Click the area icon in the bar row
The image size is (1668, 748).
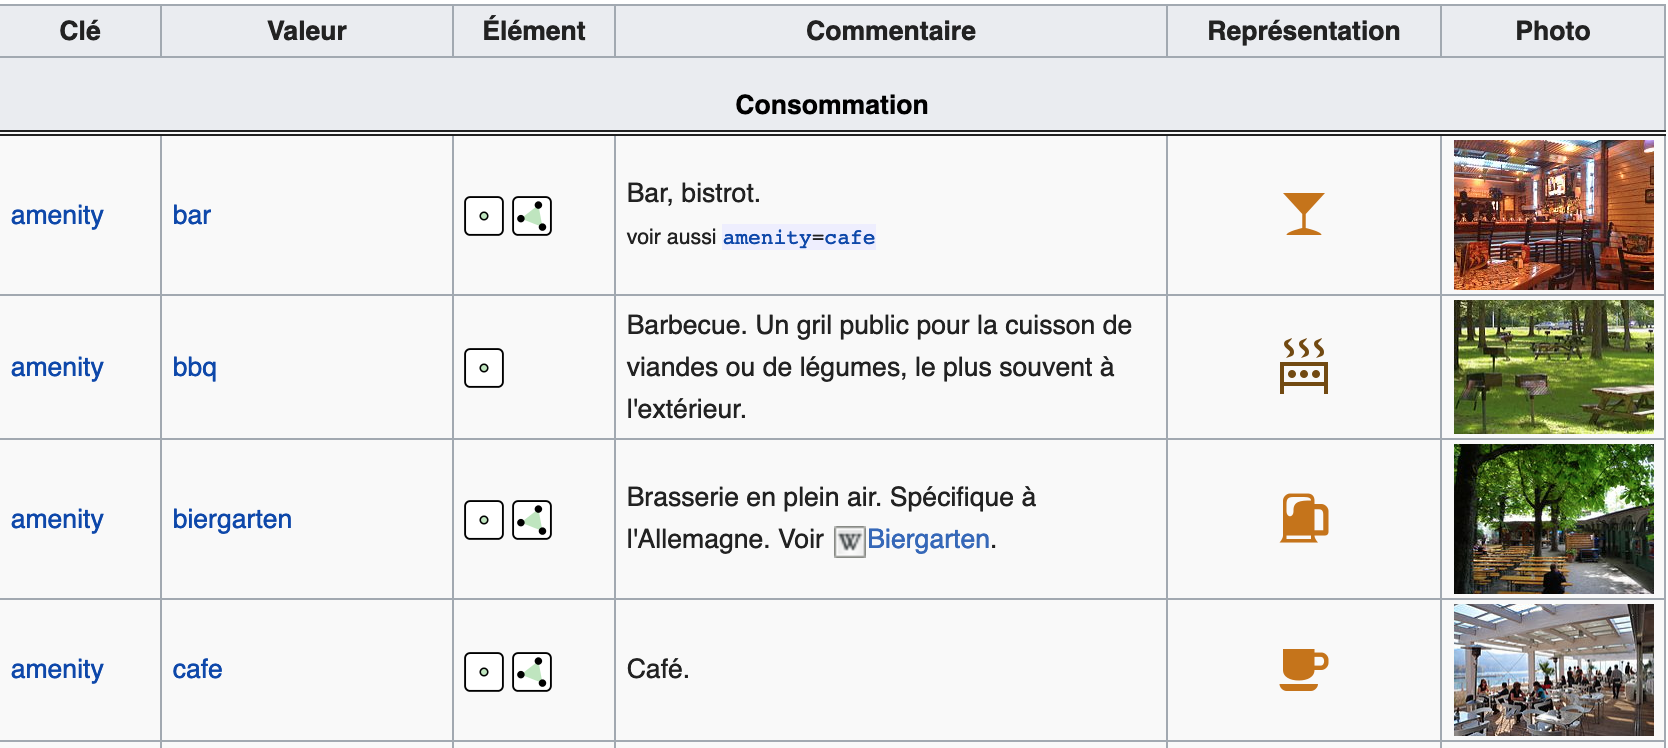click(x=532, y=216)
